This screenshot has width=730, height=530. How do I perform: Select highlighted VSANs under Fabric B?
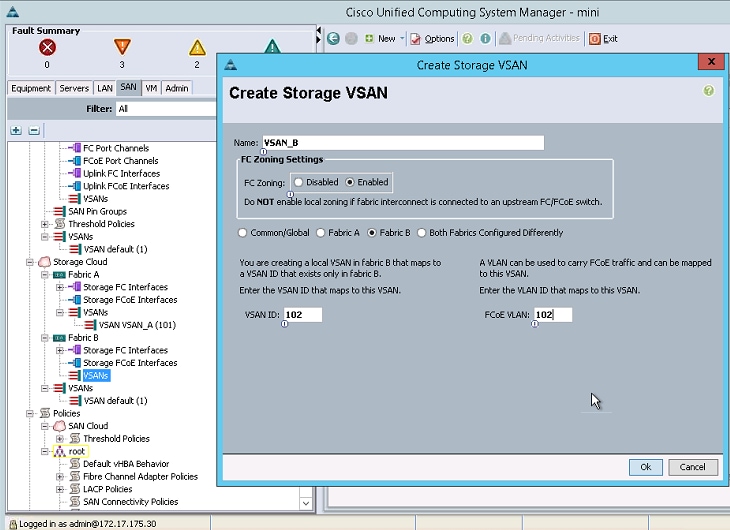(x=95, y=375)
